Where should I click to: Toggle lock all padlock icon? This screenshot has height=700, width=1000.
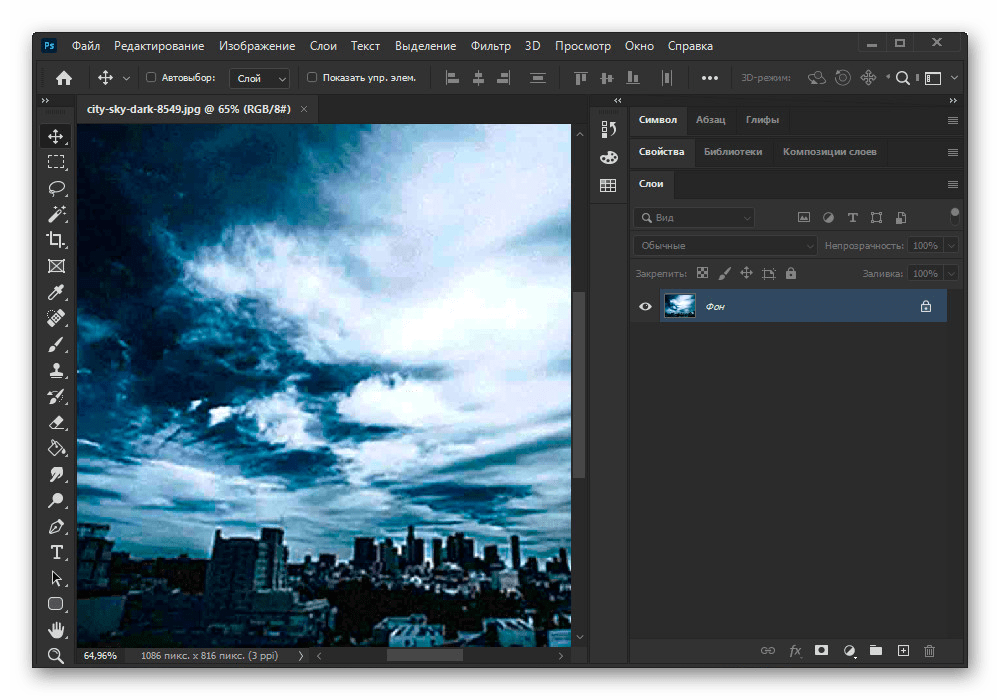tap(791, 273)
